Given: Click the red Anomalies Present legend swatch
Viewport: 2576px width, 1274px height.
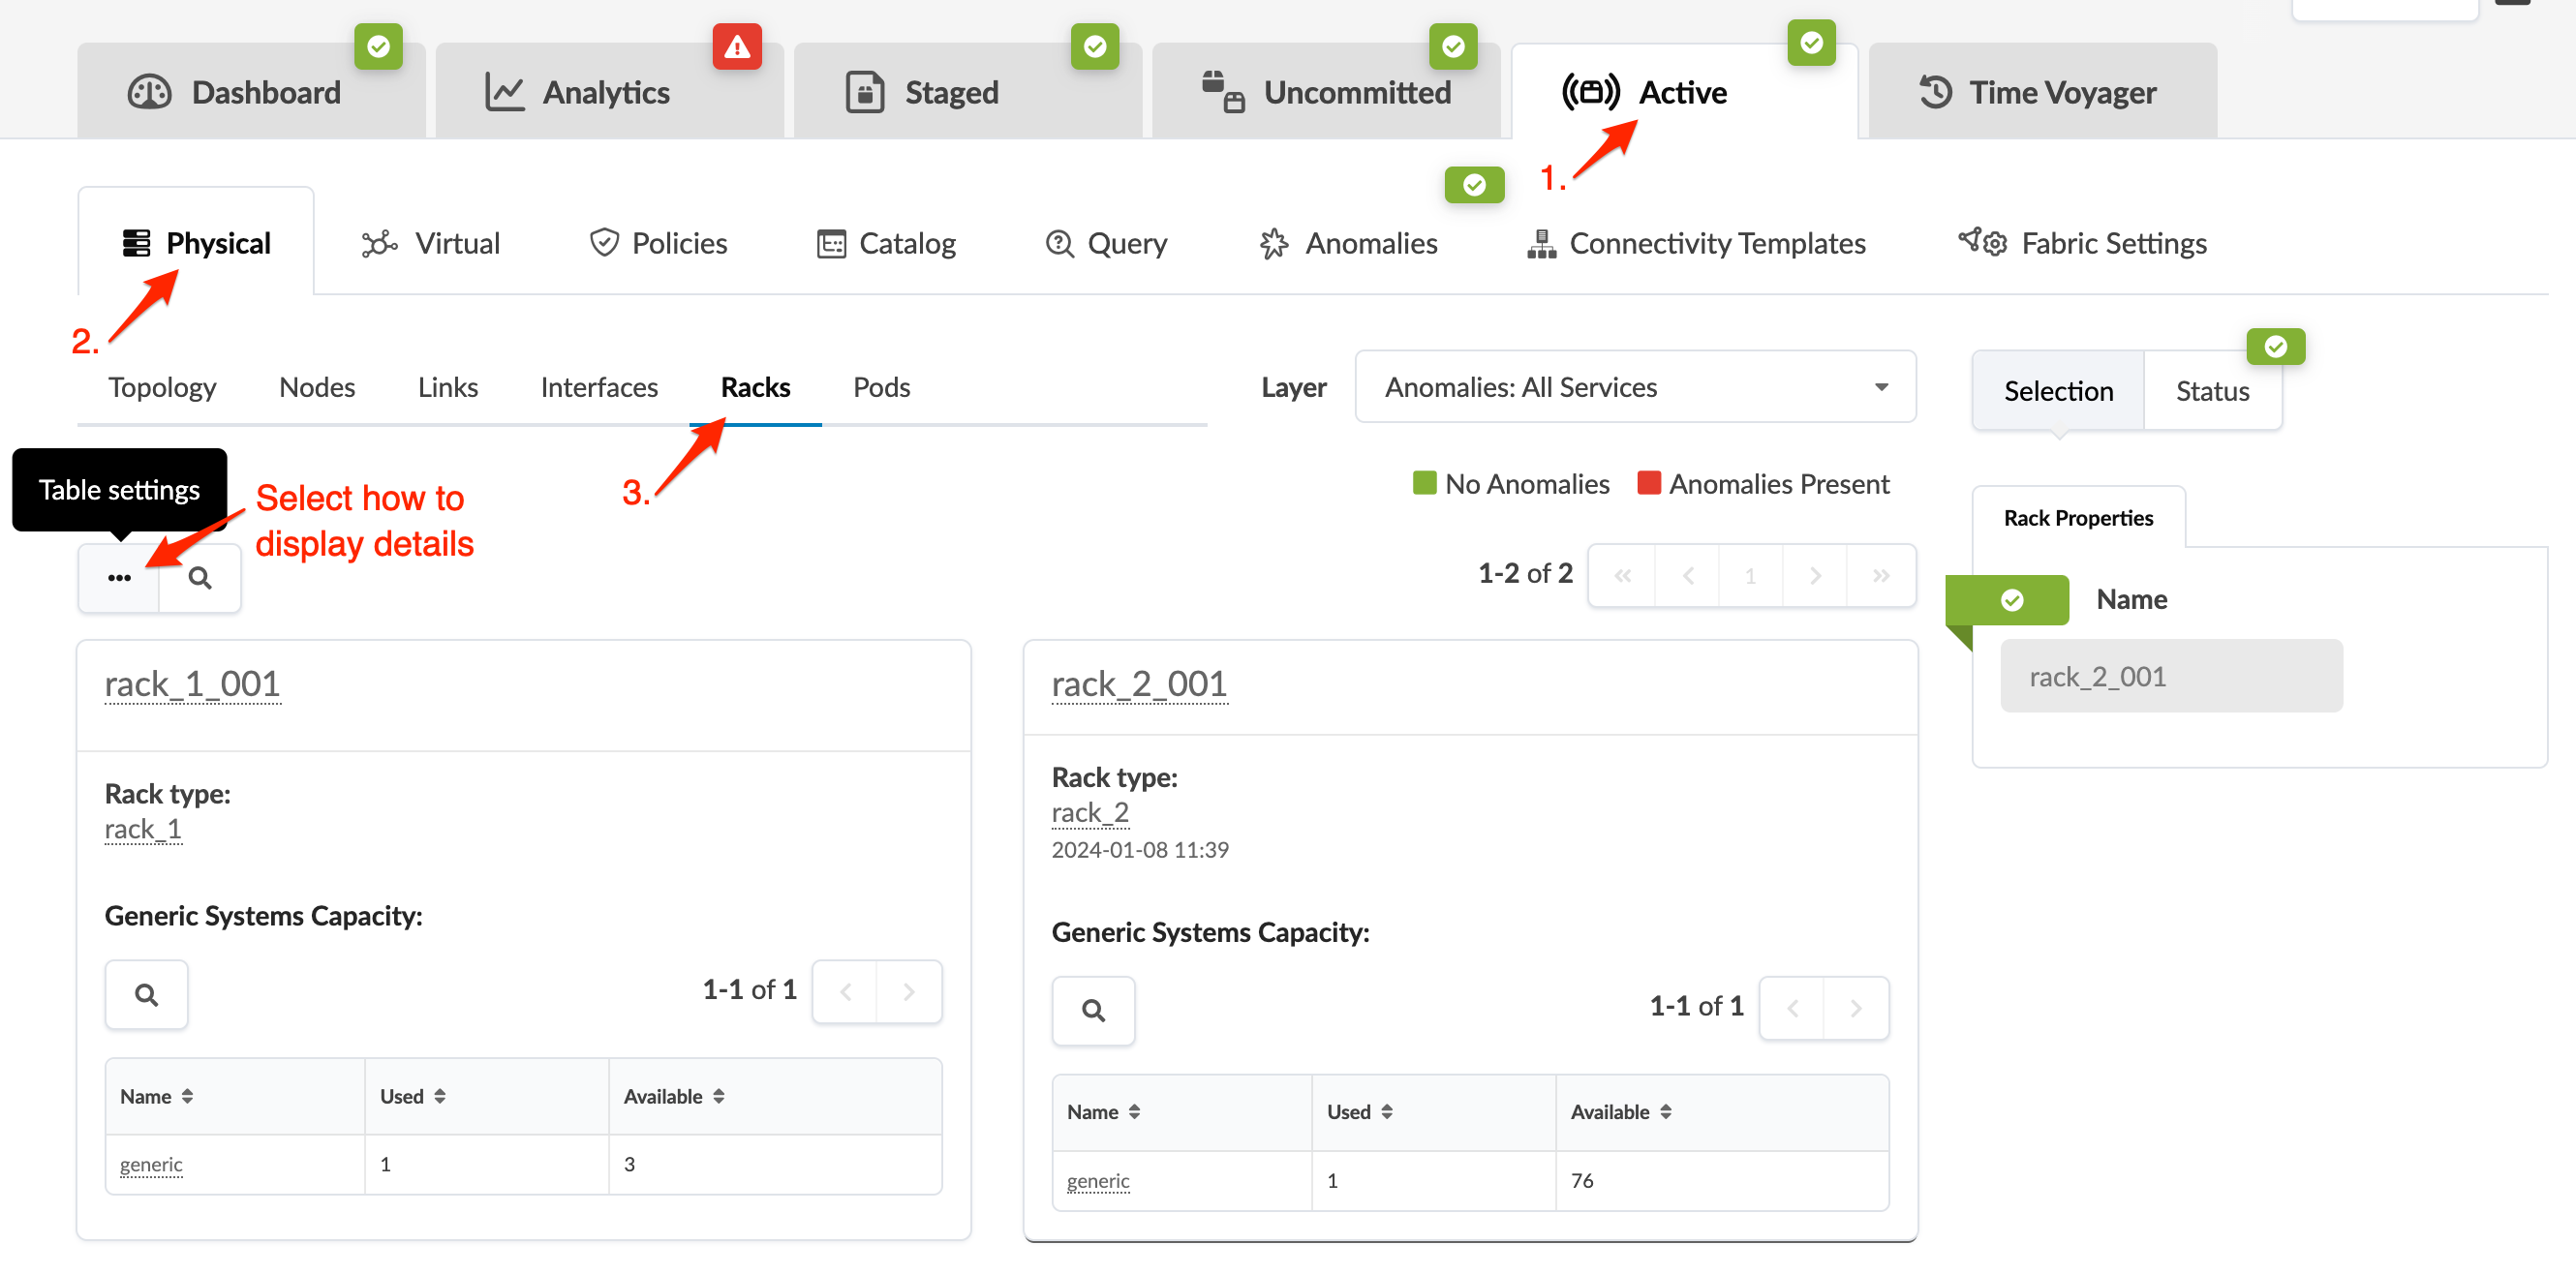Looking at the screenshot, I should coord(1648,483).
